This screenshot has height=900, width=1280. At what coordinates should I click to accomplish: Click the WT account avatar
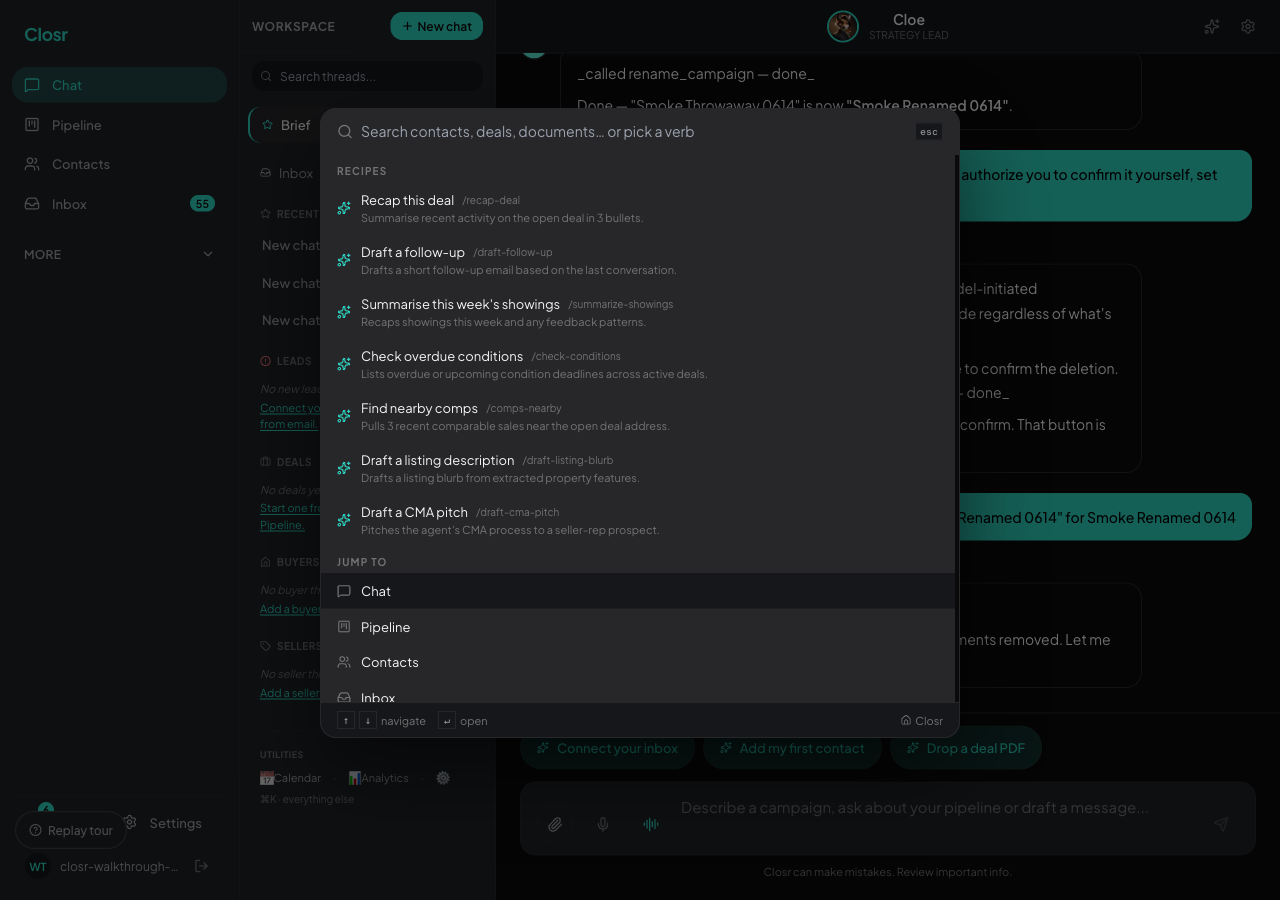click(x=37, y=866)
